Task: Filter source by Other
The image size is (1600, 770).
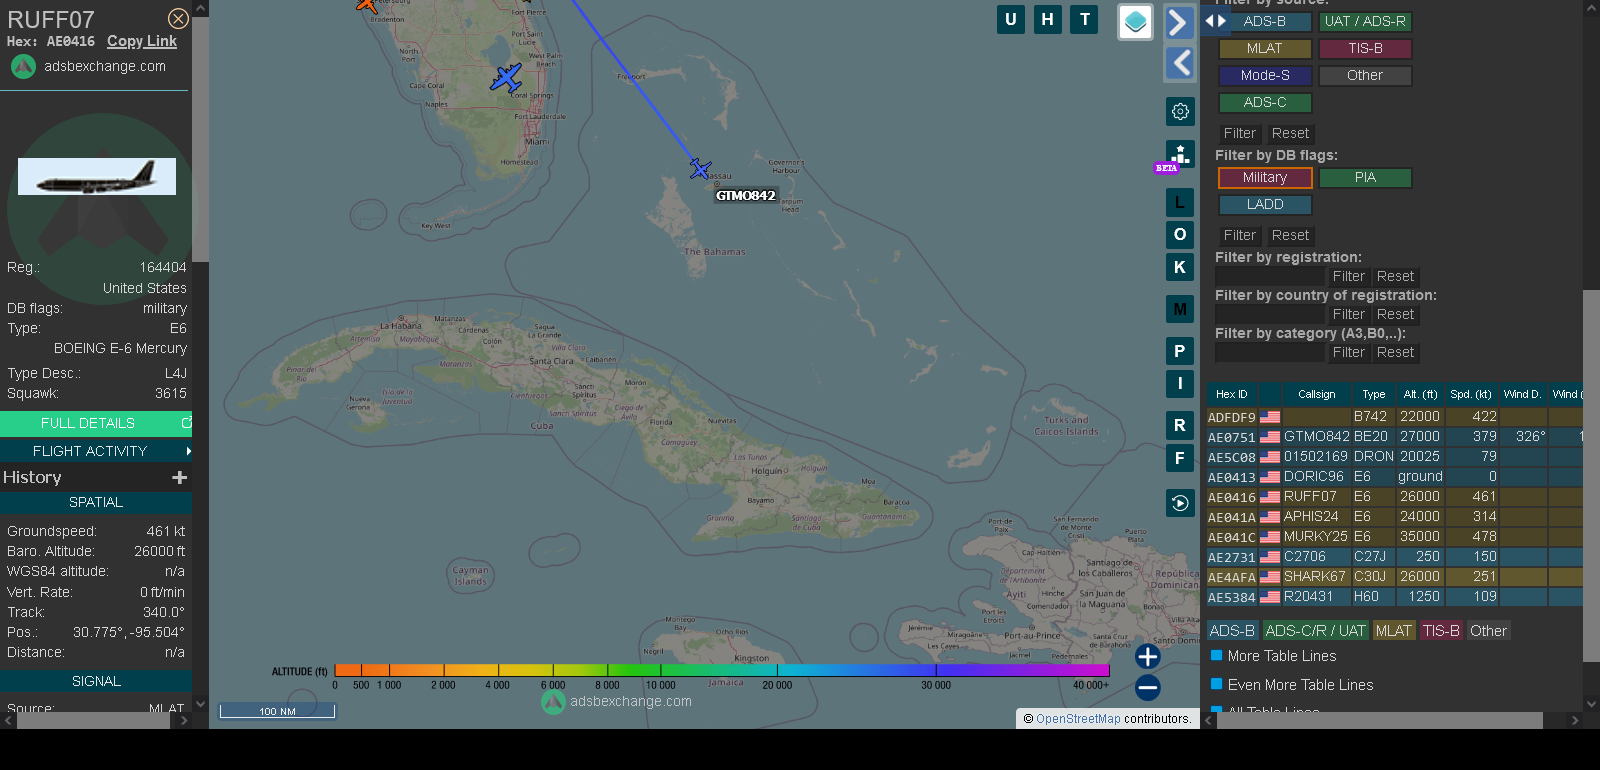Action: (x=1365, y=75)
